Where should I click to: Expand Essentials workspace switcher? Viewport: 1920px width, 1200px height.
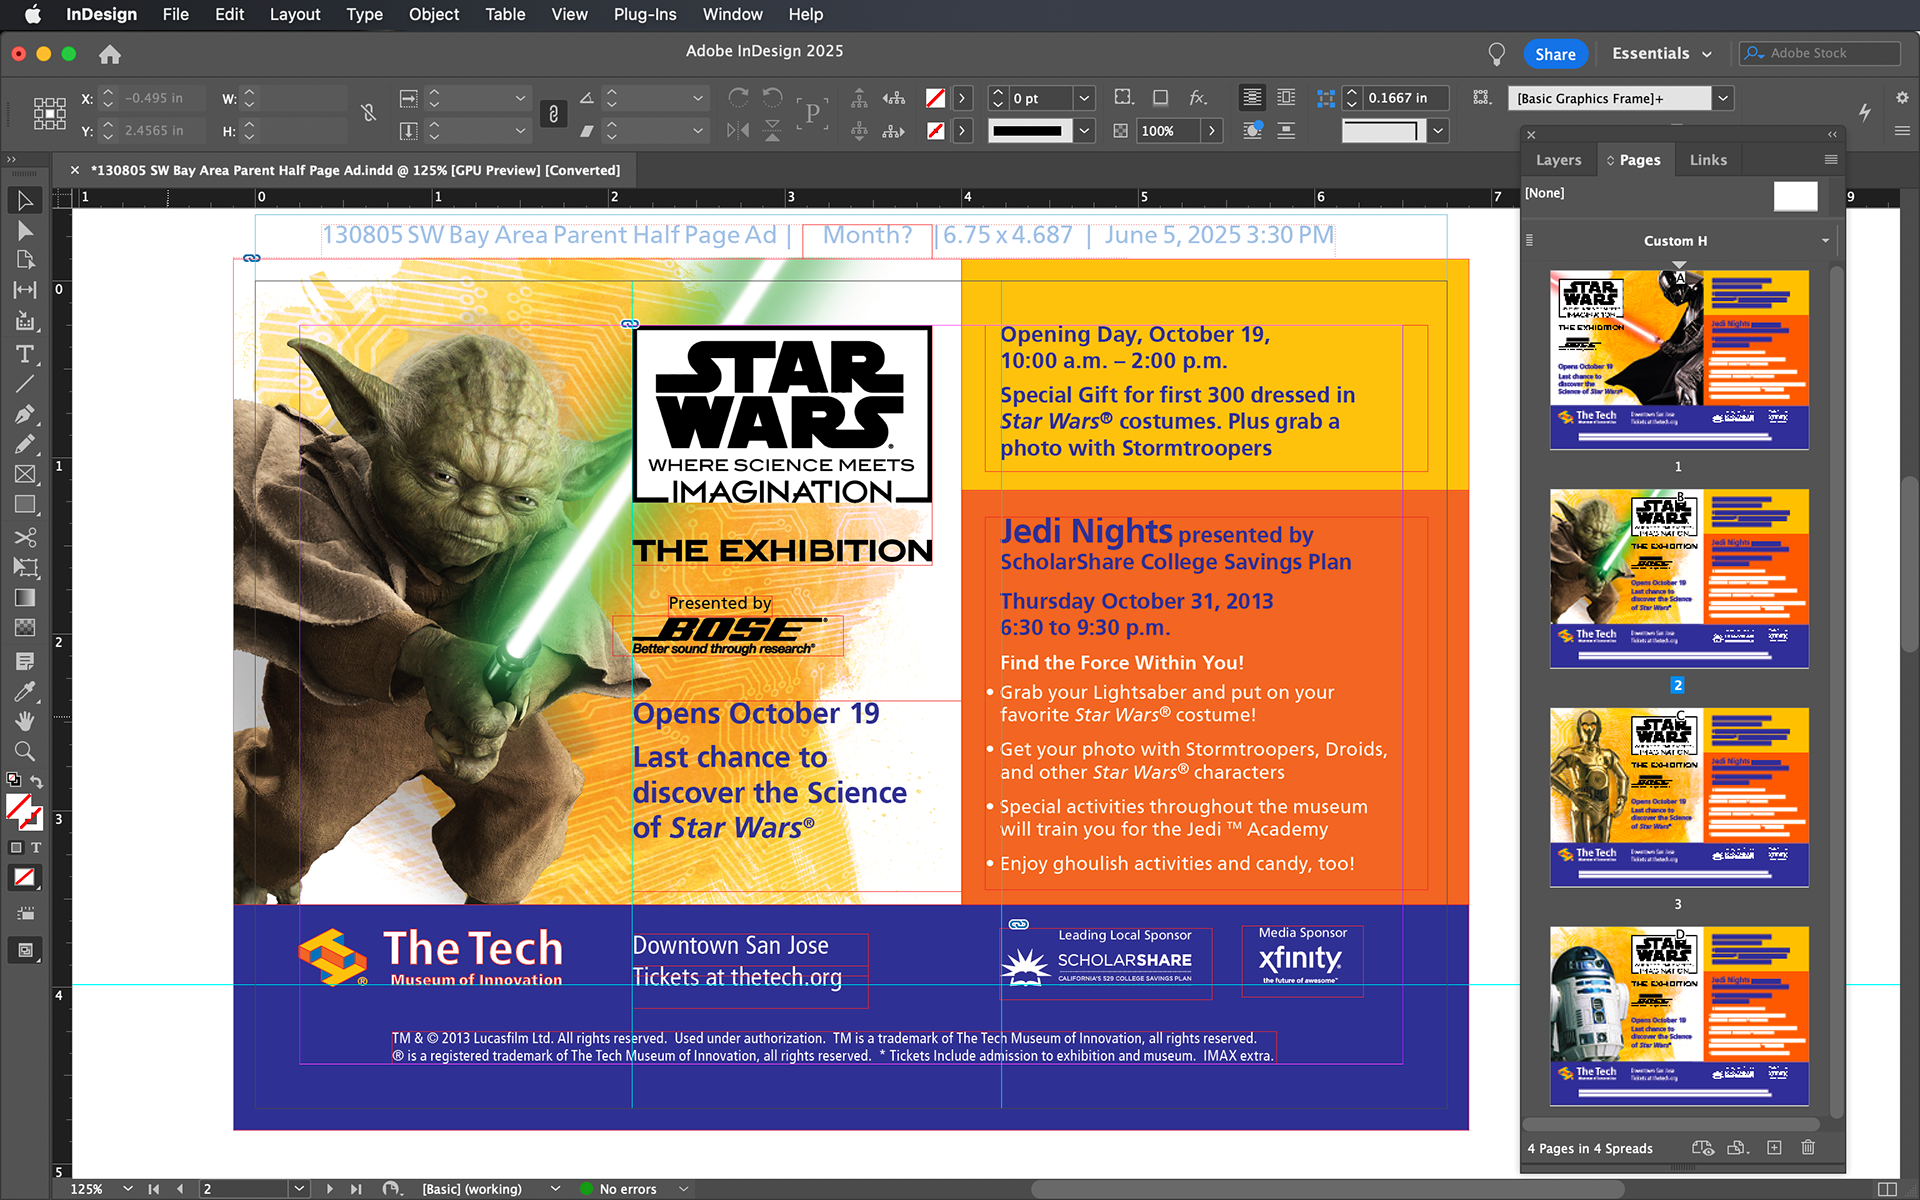(1662, 54)
